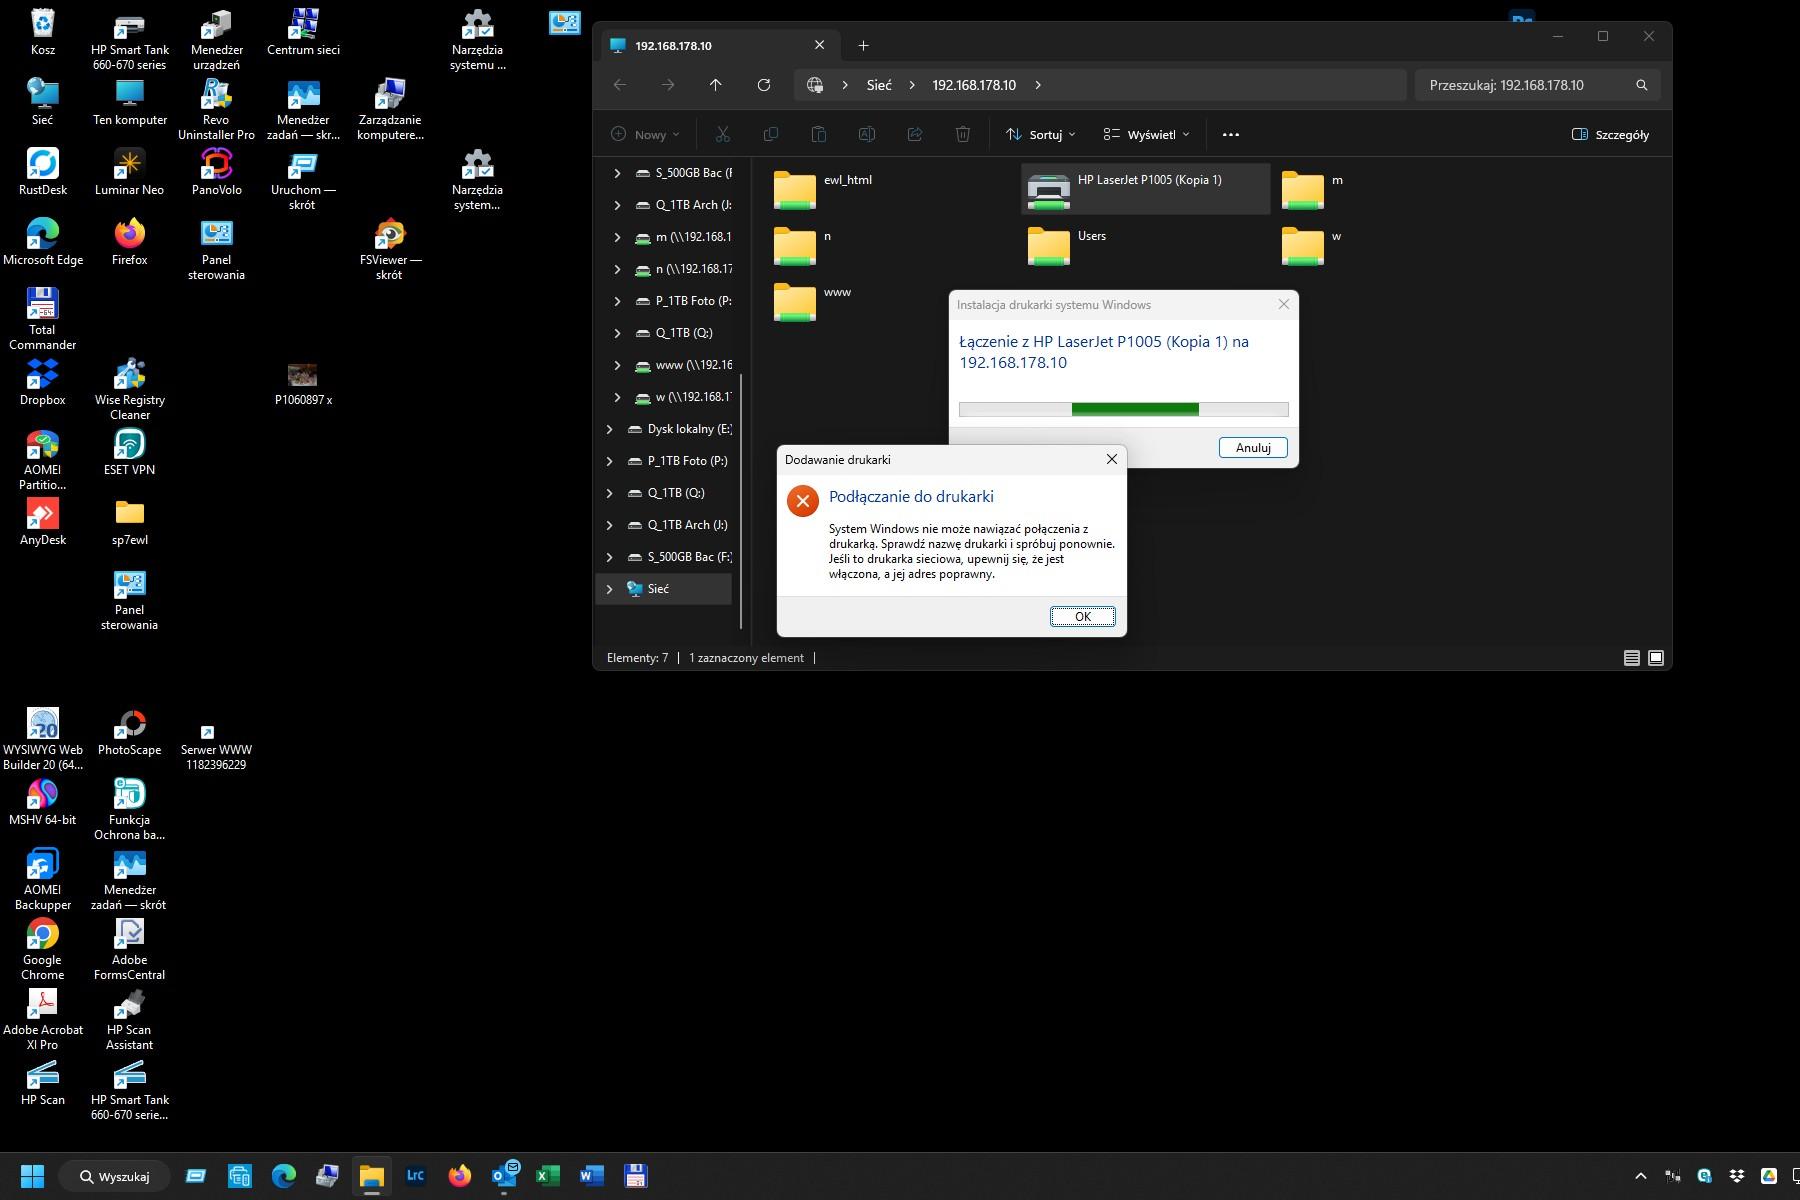Click the Paste toolbar icon
Image resolution: width=1800 pixels, height=1200 pixels.
click(x=818, y=134)
